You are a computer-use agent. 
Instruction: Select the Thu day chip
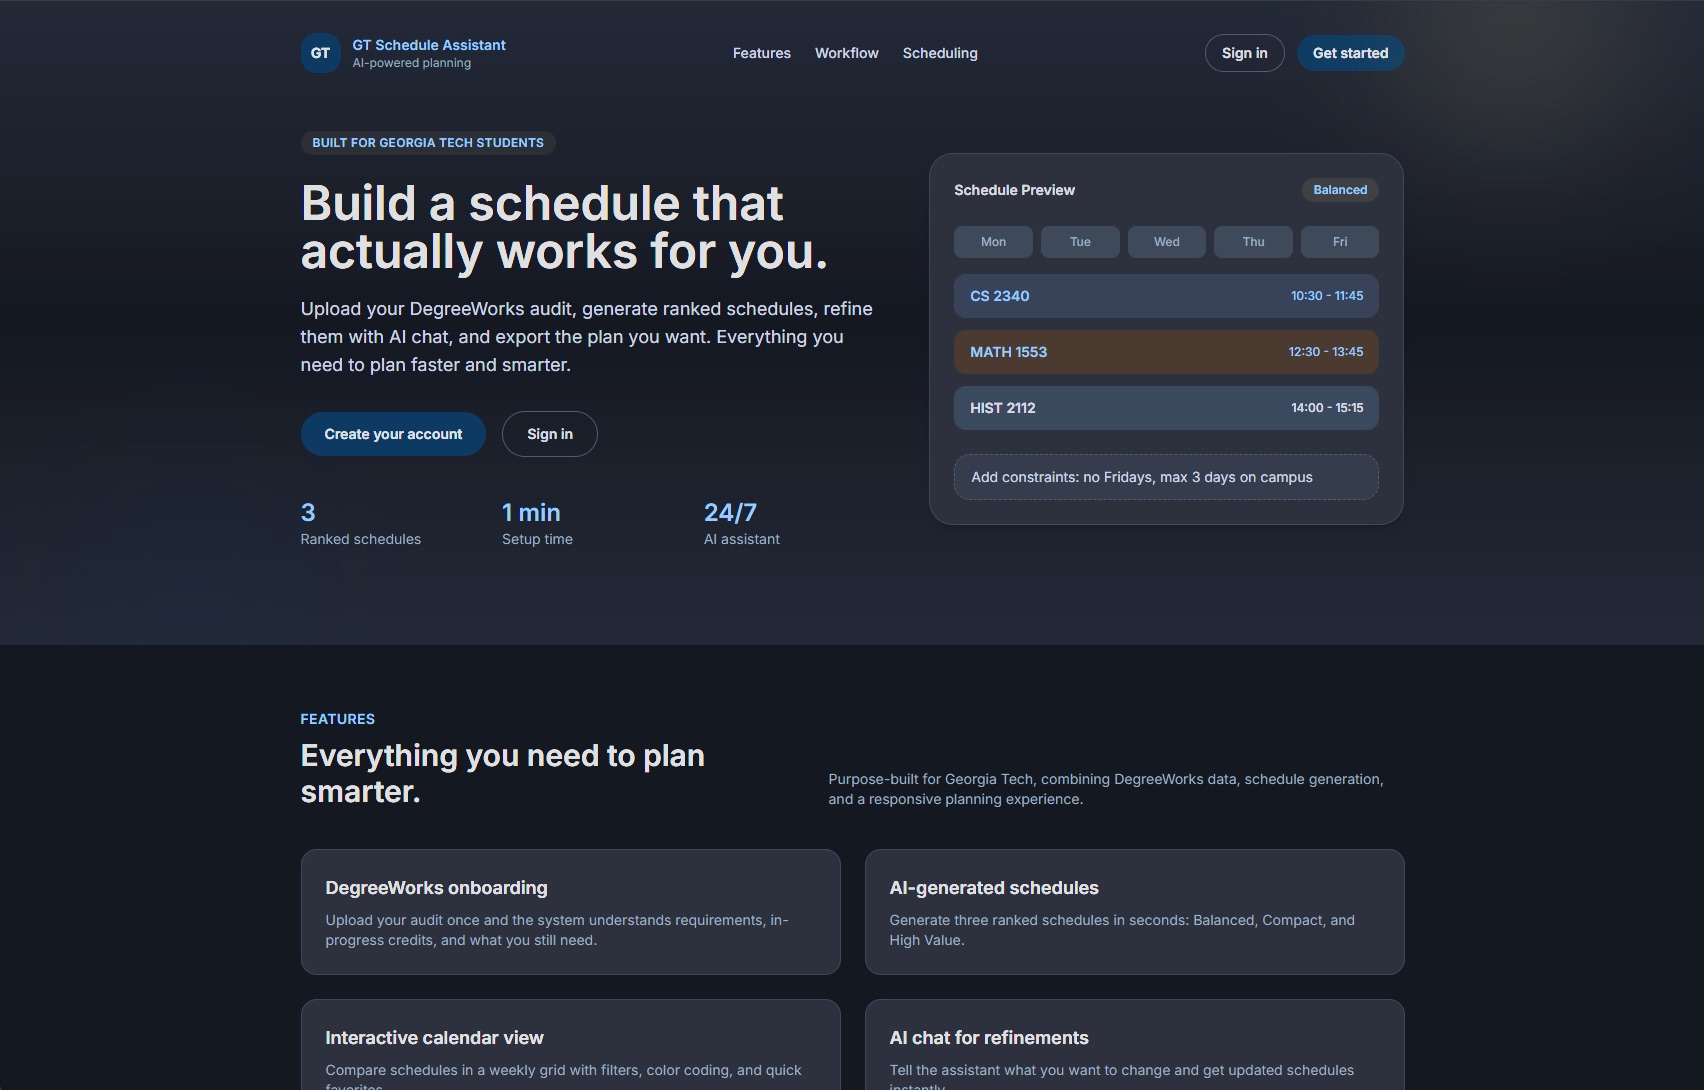(x=1253, y=242)
